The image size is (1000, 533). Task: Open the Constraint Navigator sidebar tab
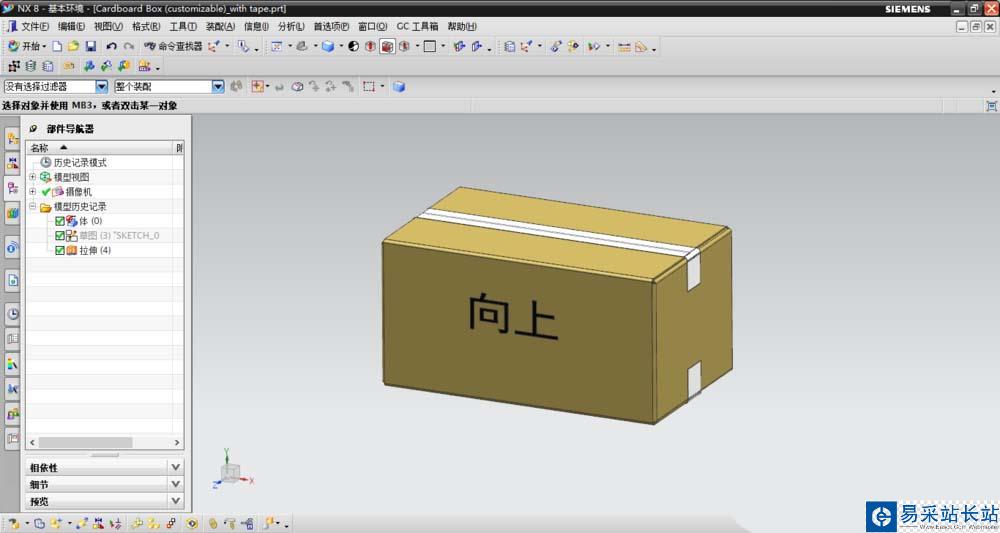[12, 163]
